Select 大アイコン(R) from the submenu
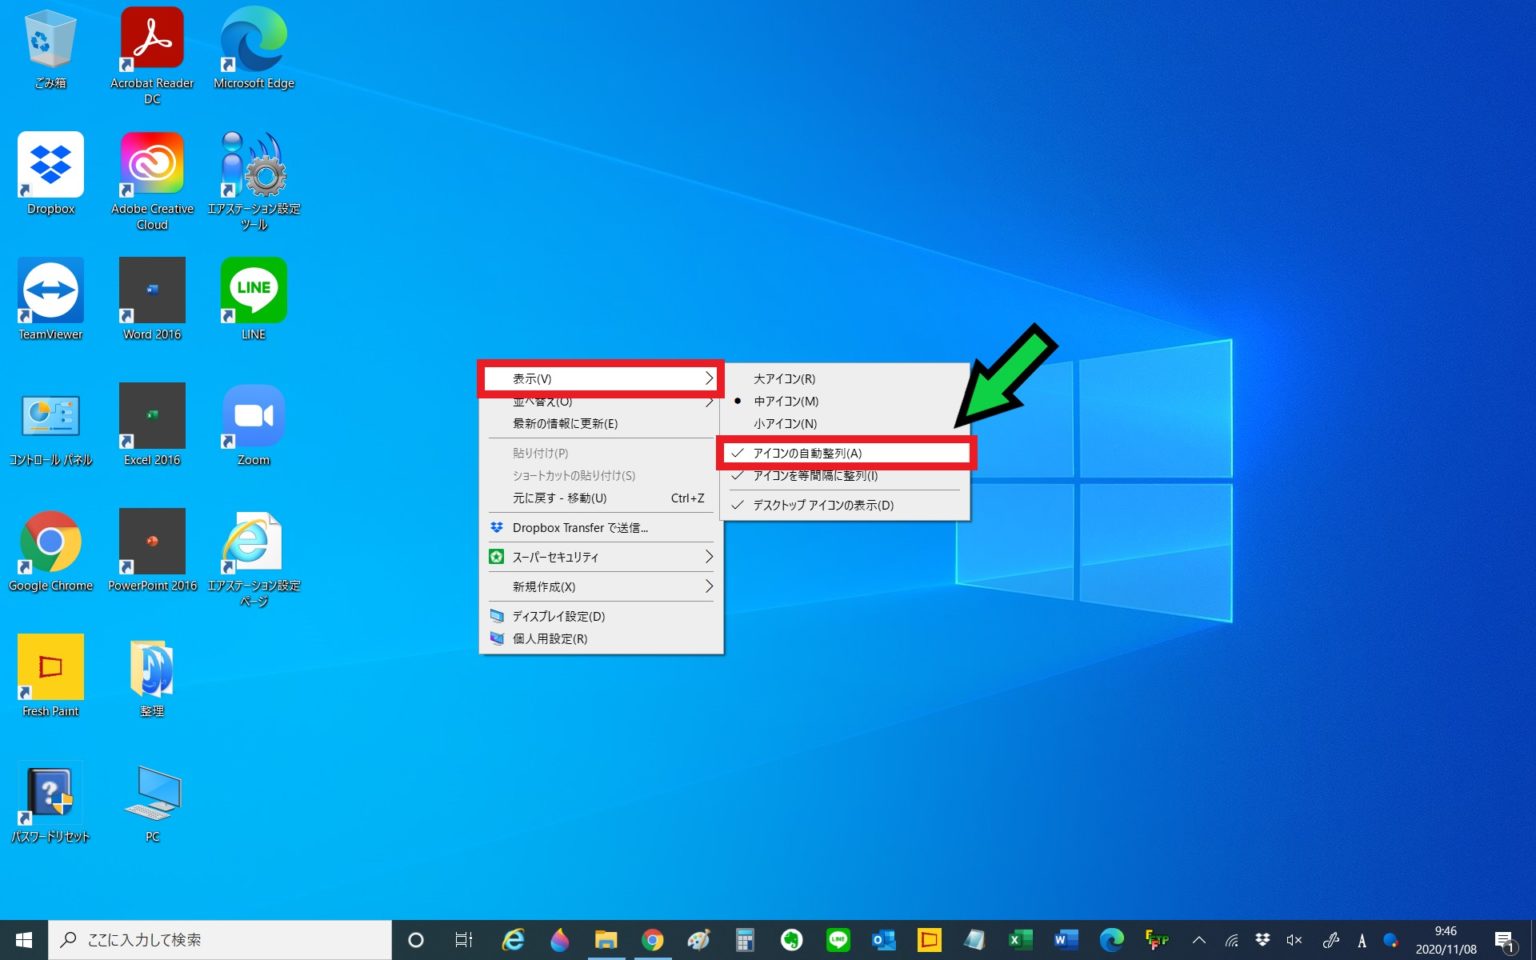 click(x=784, y=379)
